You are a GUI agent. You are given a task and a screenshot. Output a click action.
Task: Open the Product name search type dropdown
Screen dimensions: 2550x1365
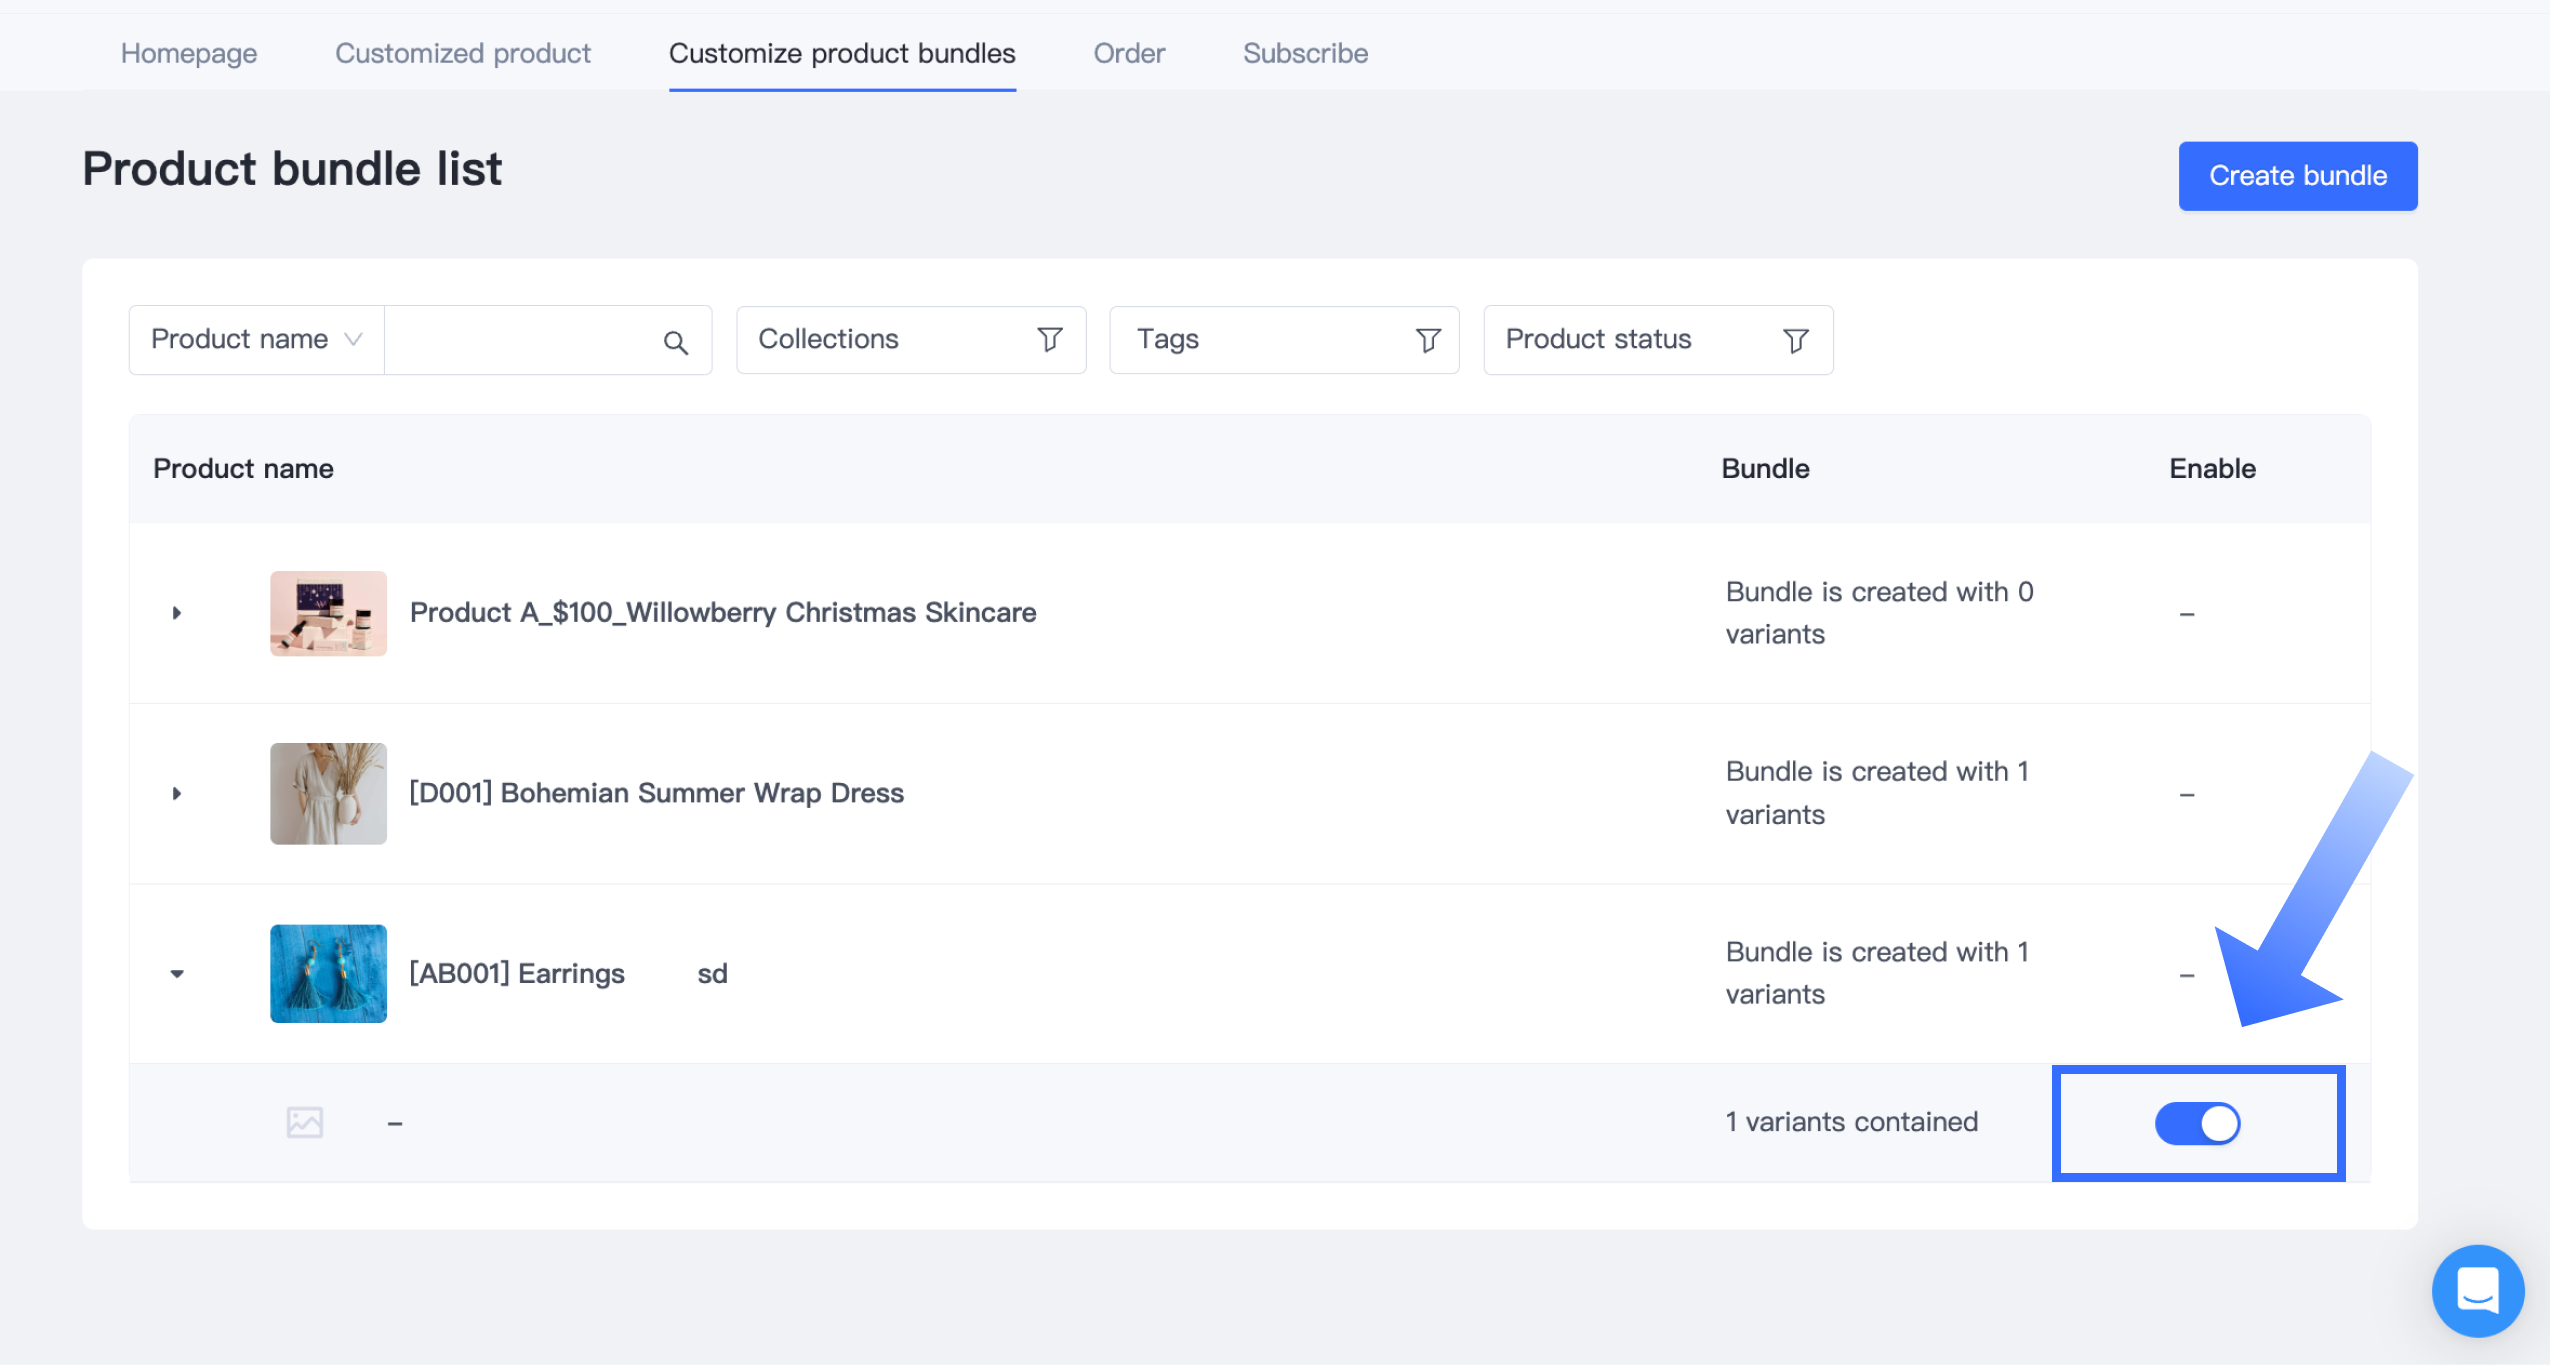(x=256, y=340)
